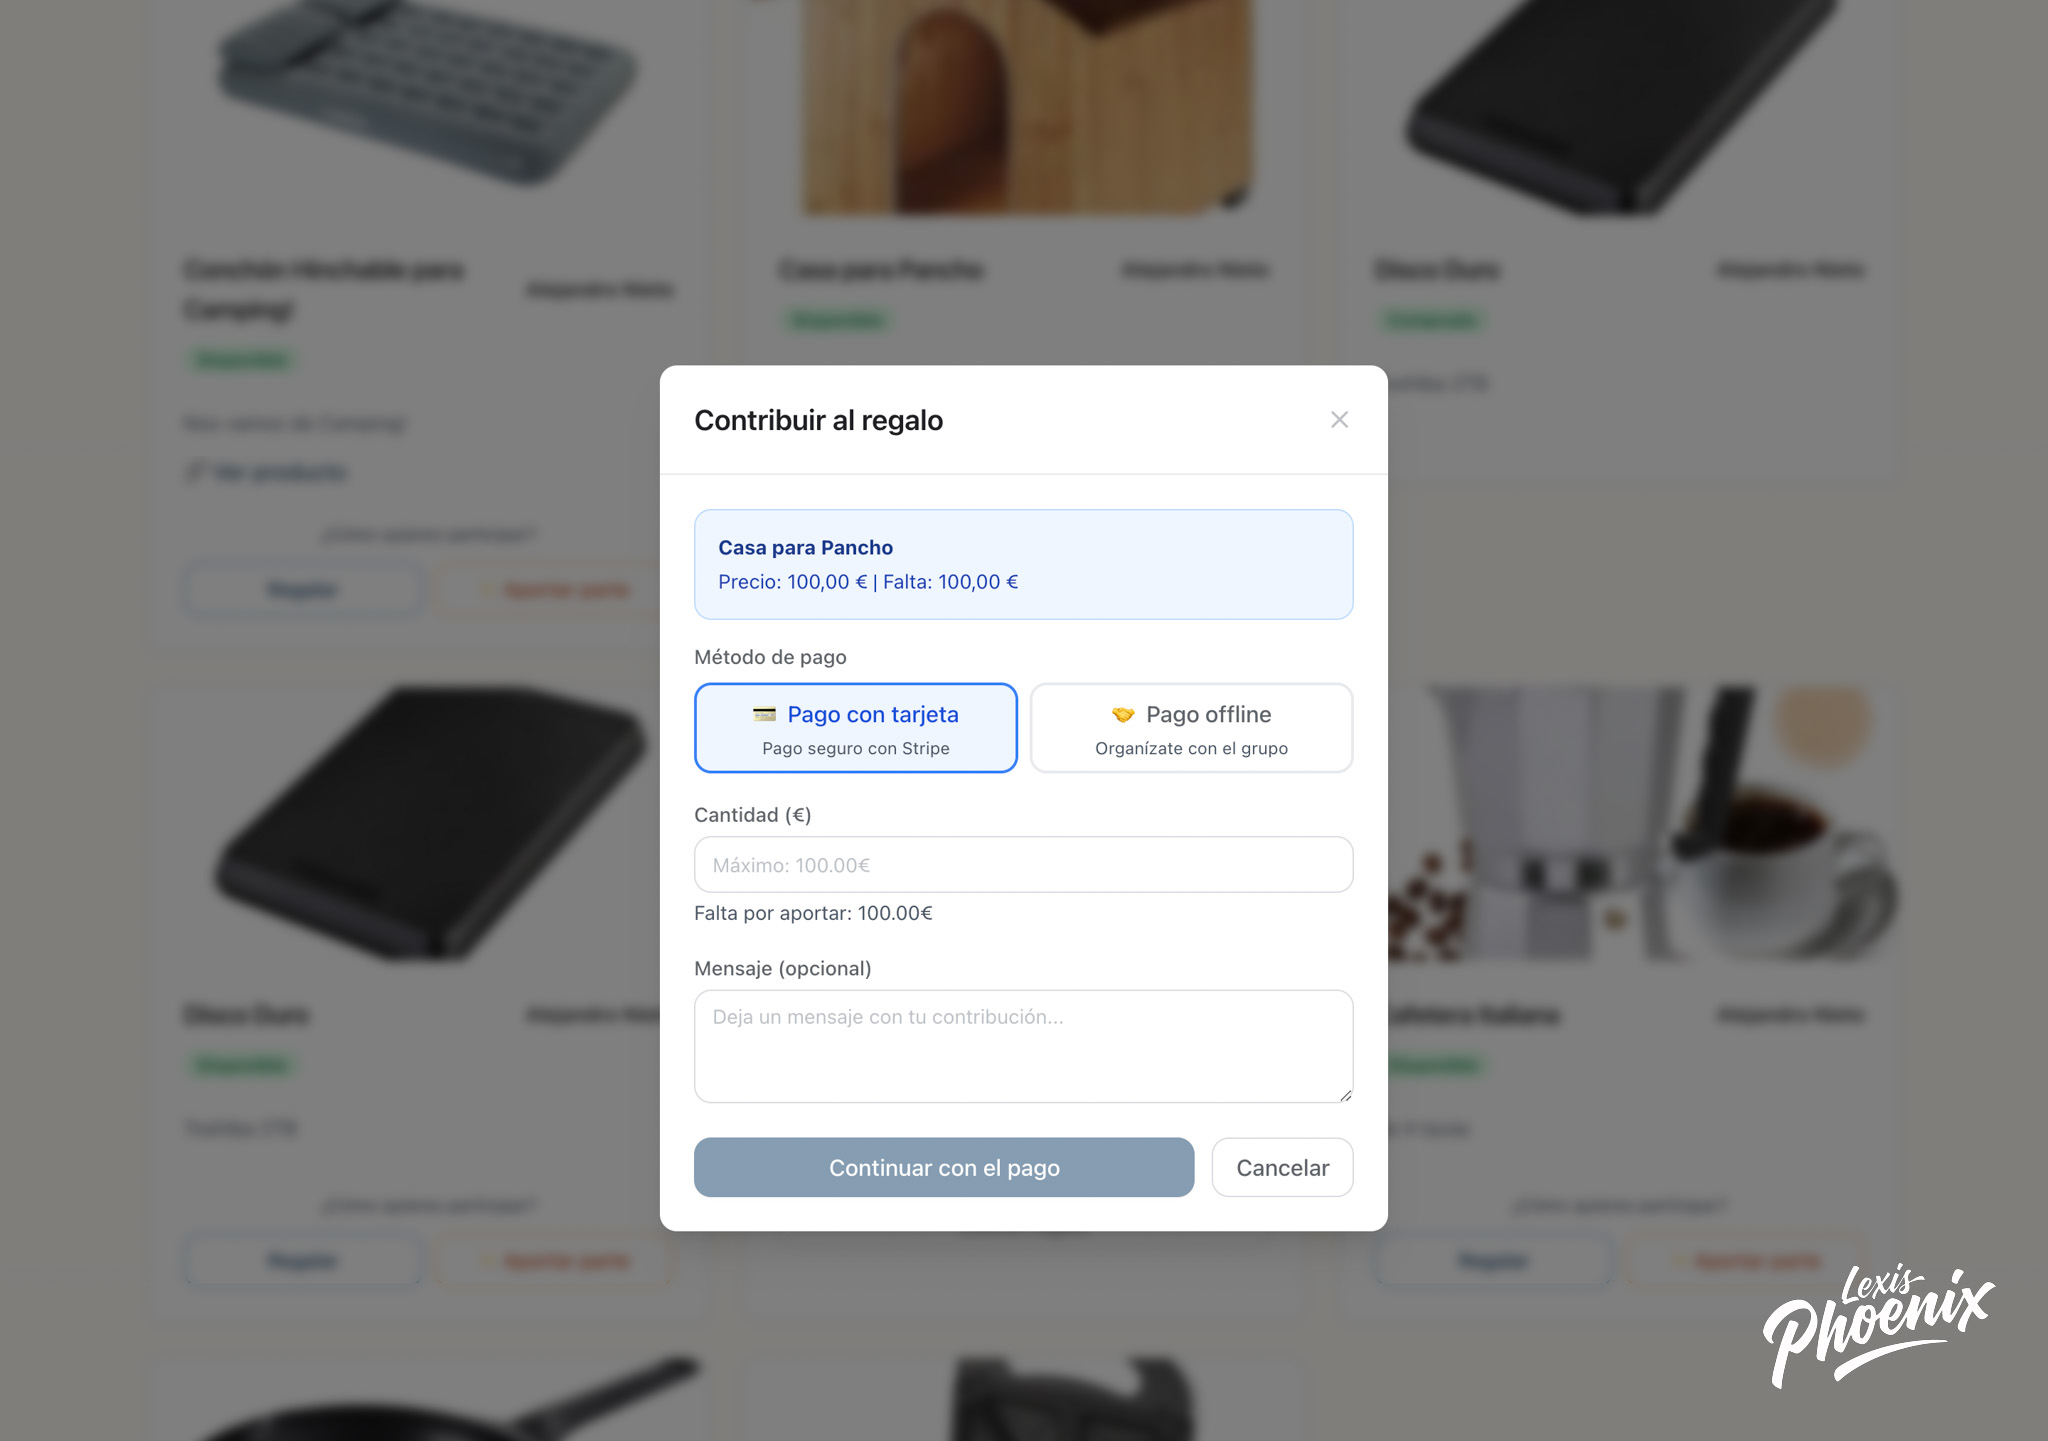Click the credit card icon
The width and height of the screenshot is (2048, 1441).
[764, 714]
